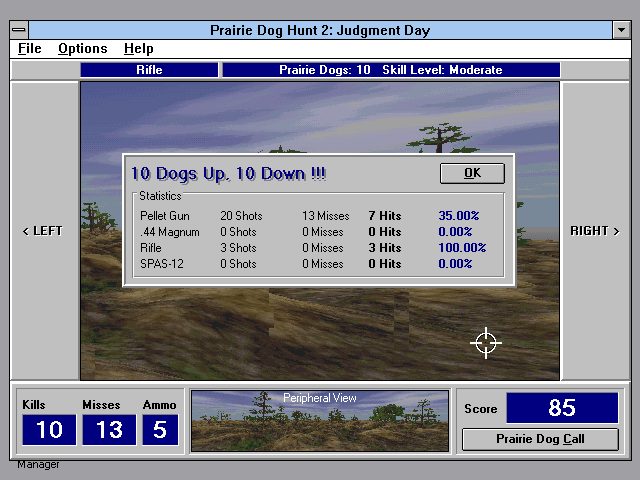This screenshot has width=640, height=480.
Task: Open the Options menu
Action: (x=82, y=49)
